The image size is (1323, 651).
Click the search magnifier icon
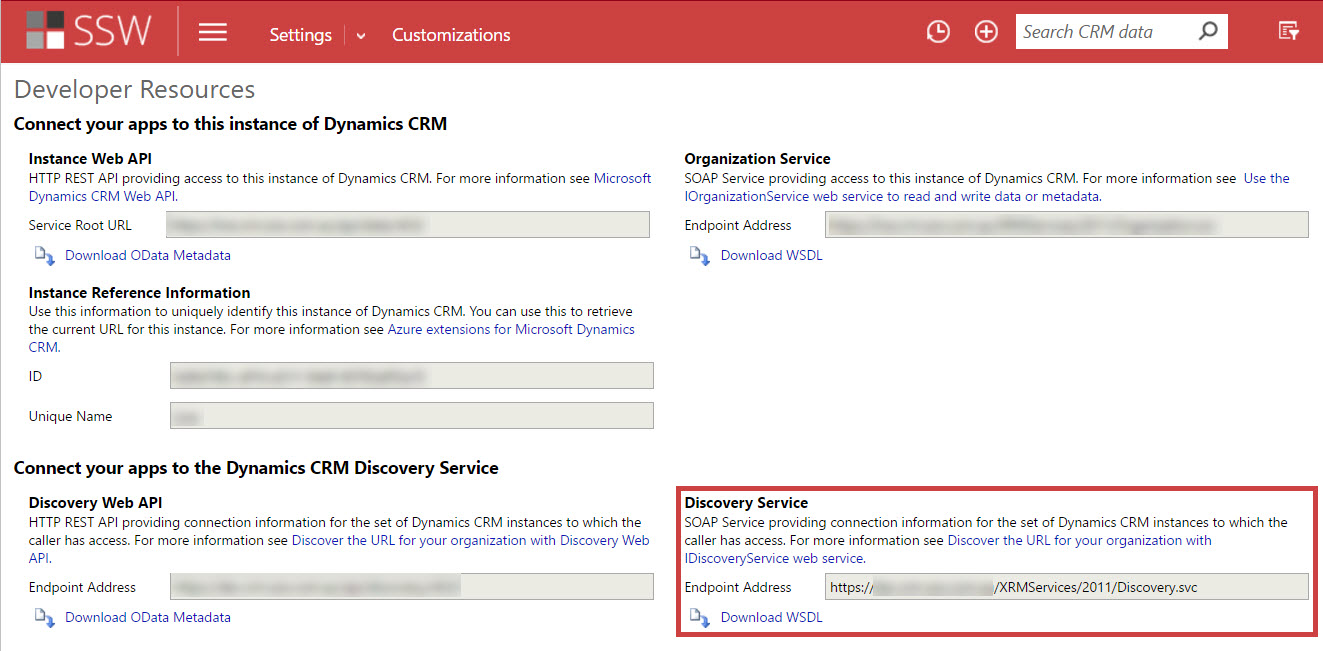pyautogui.click(x=1208, y=32)
